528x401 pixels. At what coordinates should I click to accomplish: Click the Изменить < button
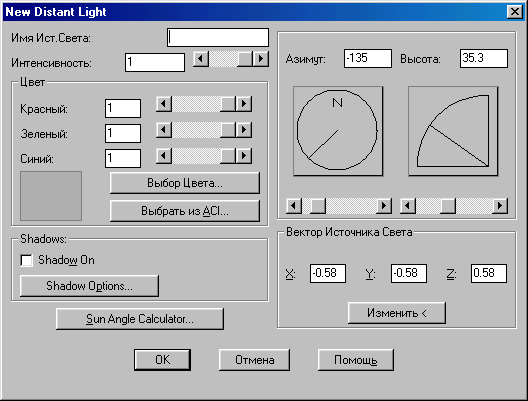[x=397, y=313]
